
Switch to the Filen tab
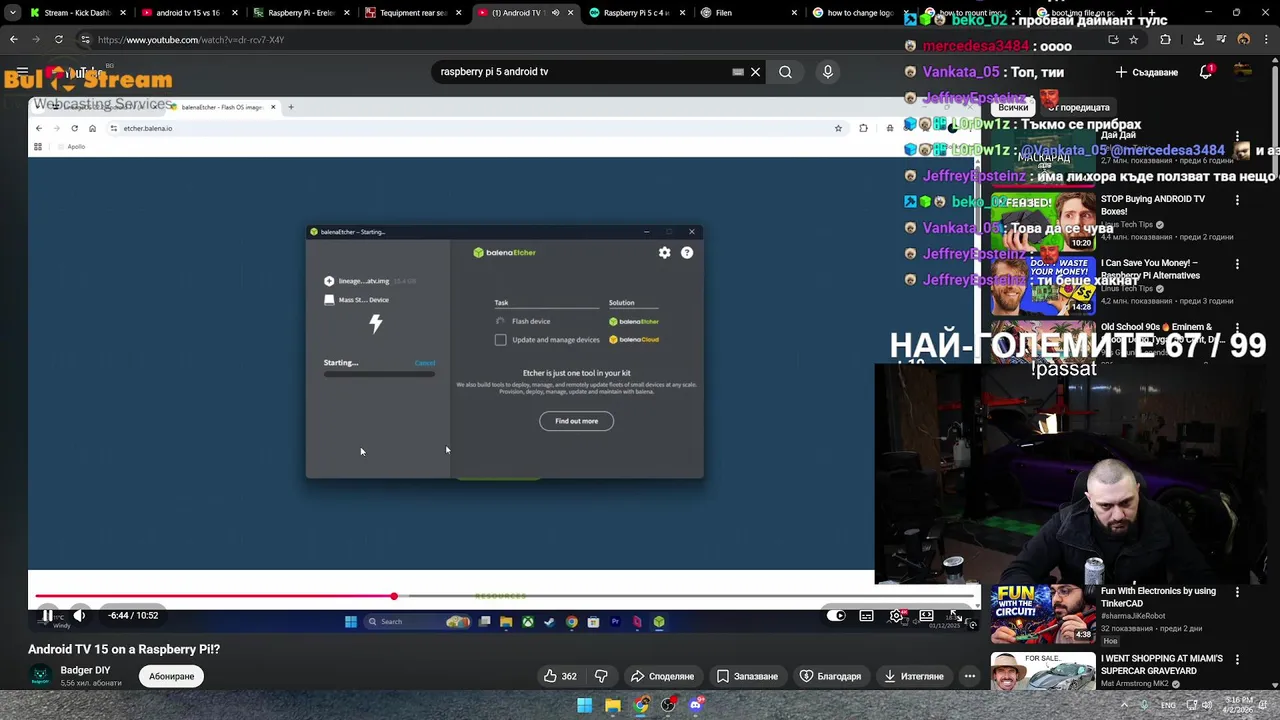click(x=749, y=13)
